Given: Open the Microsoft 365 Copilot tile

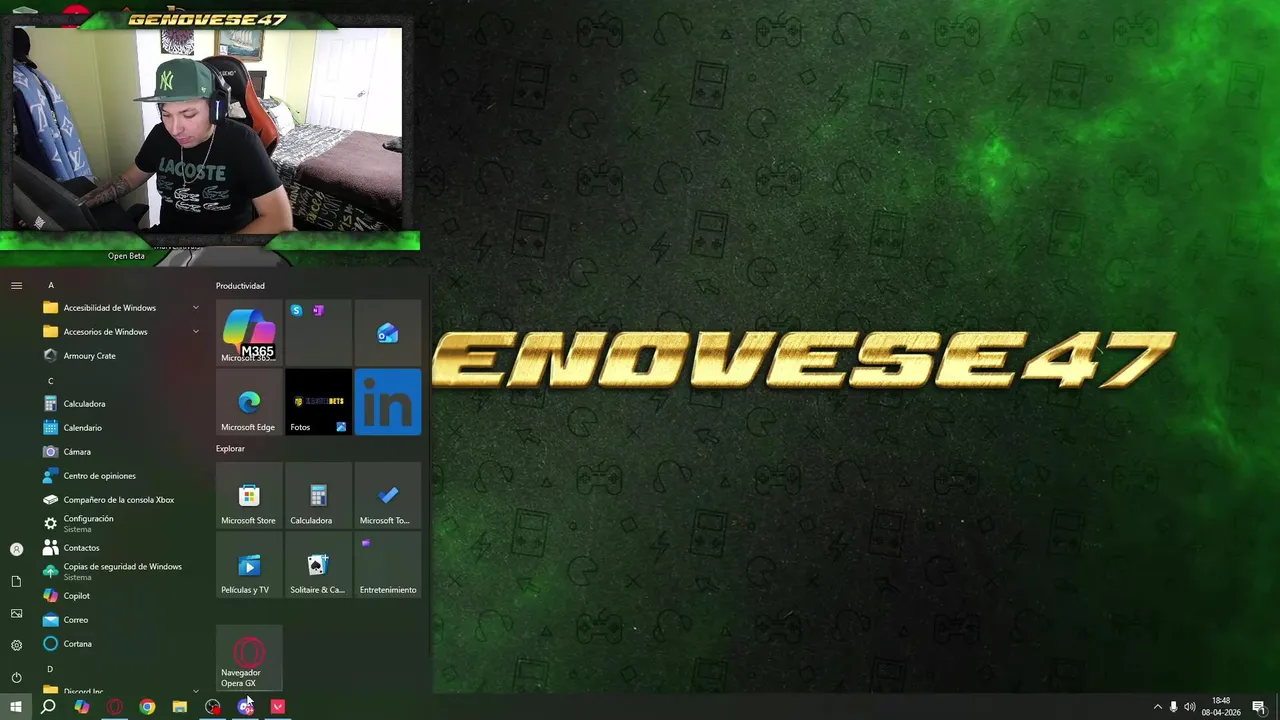Looking at the screenshot, I should (249, 333).
